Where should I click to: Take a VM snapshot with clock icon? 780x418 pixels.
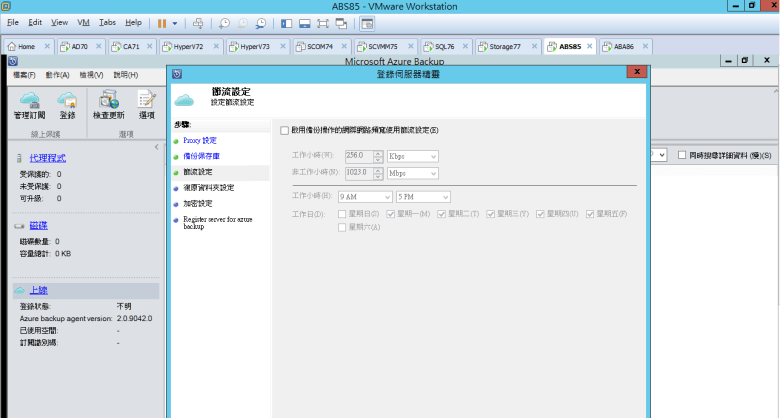coord(224,22)
